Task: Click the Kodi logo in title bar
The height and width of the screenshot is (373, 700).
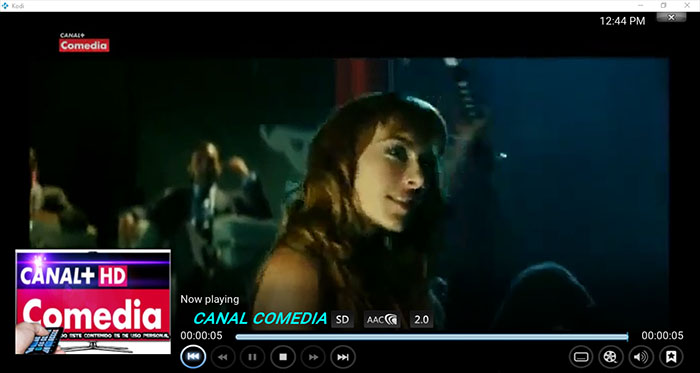Action: pyautogui.click(x=5, y=5)
